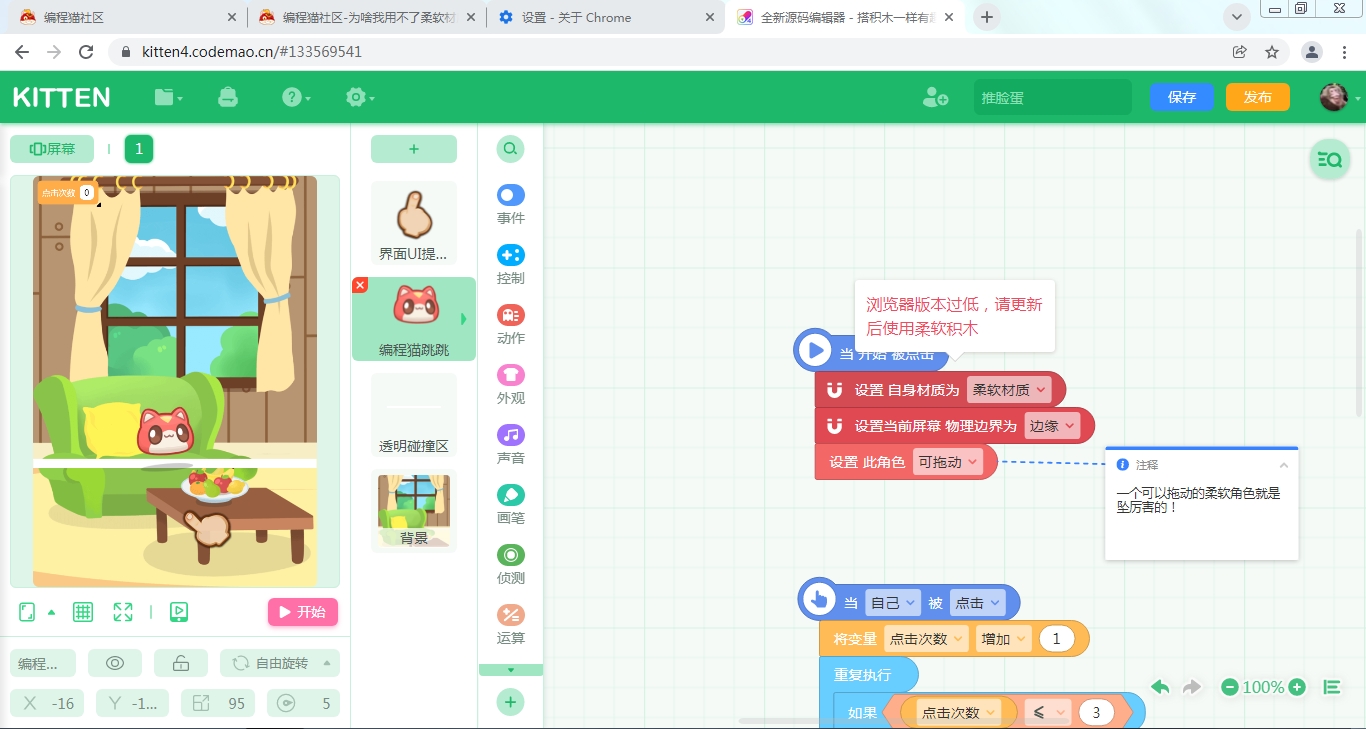Start the project with 开始 button
Screen dimensions: 1366x729
(303, 612)
